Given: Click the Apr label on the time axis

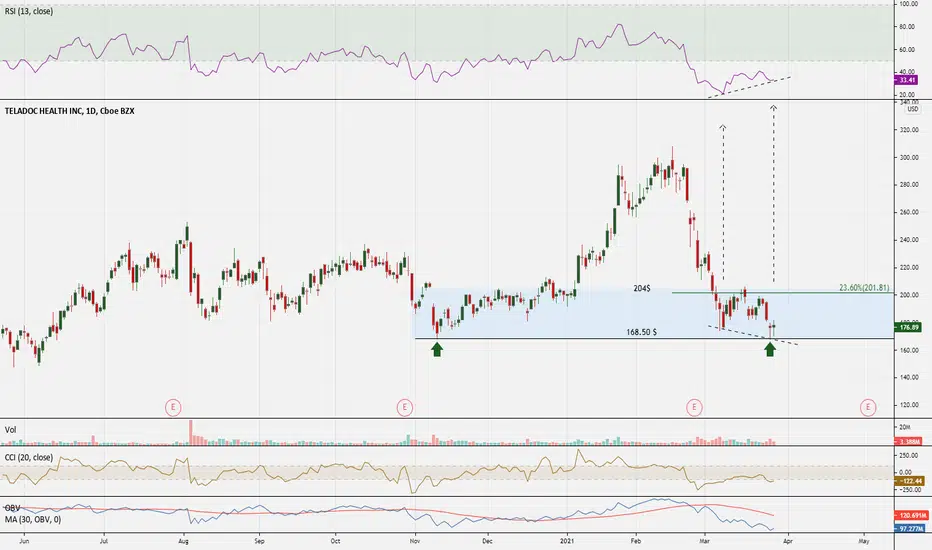Looking at the screenshot, I should tap(788, 542).
